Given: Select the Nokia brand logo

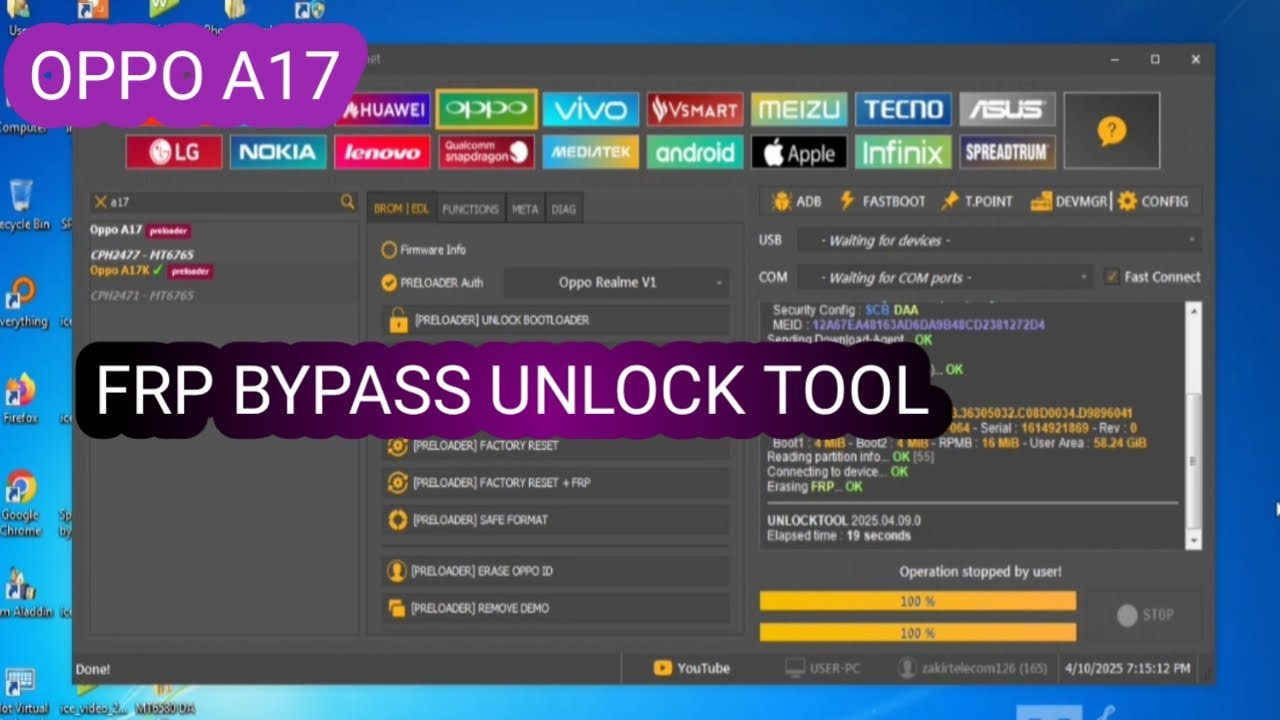Looking at the screenshot, I should [x=278, y=152].
